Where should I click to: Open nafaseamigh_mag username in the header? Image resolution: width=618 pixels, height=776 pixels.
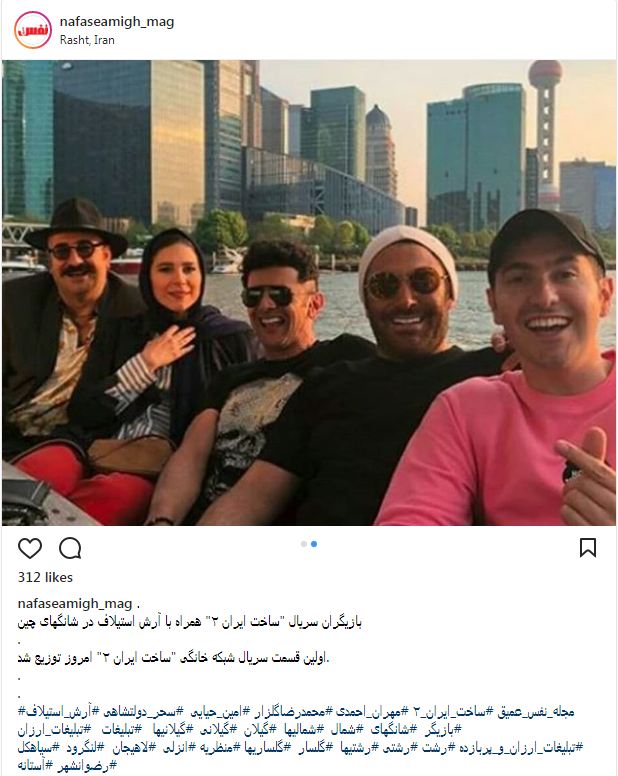coord(117,22)
